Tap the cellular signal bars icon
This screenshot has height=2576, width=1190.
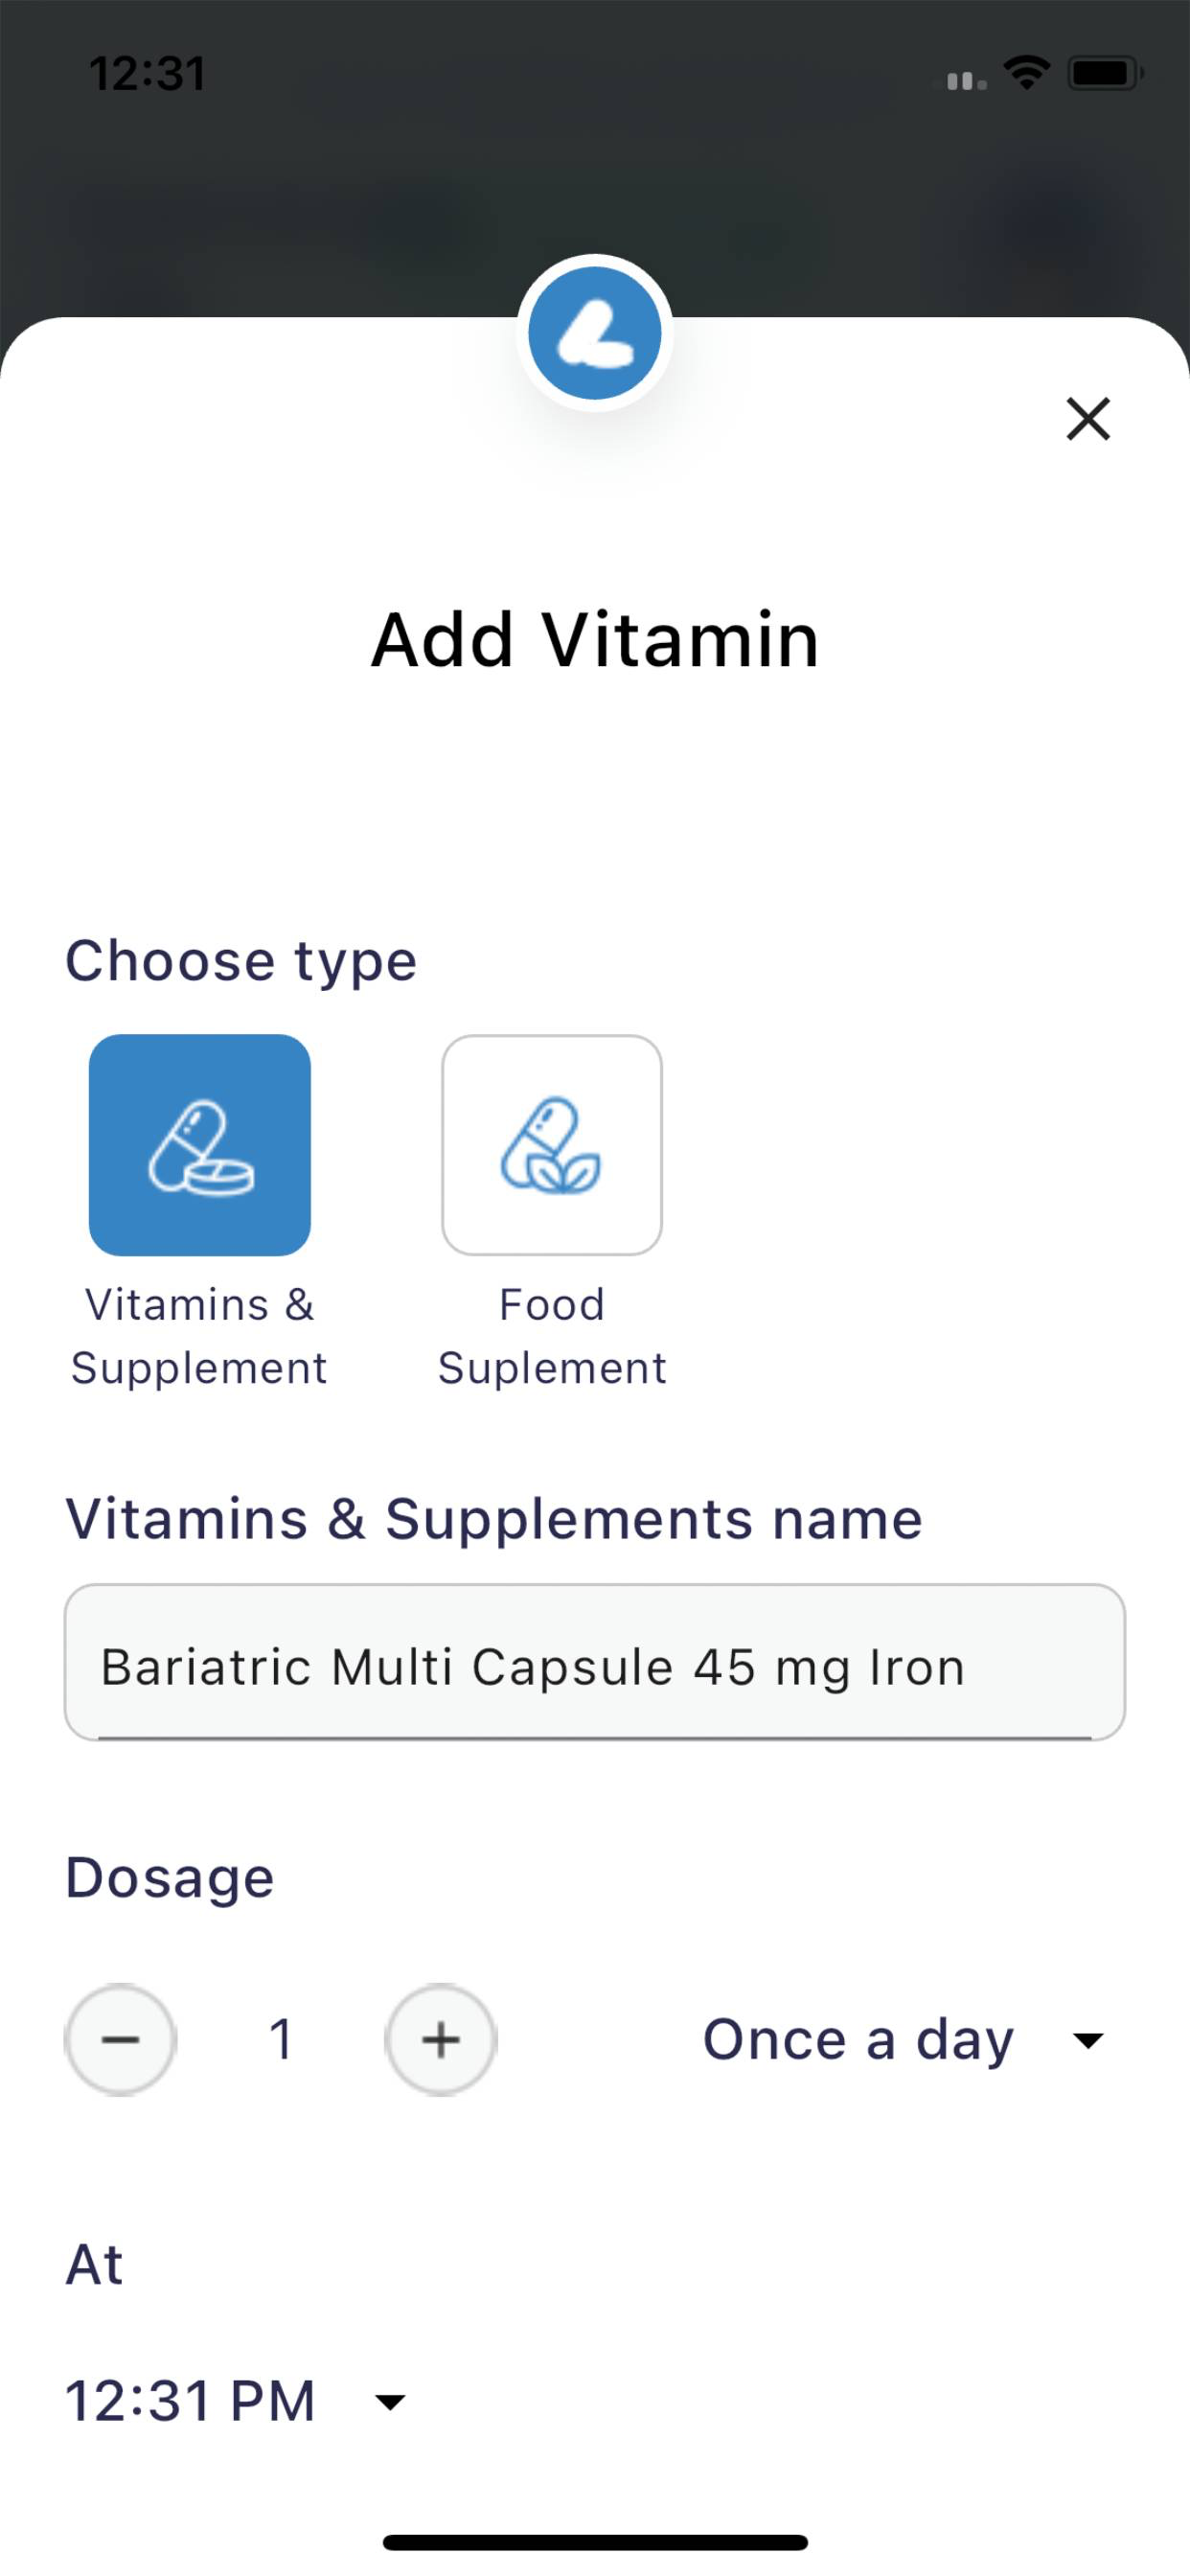(x=960, y=79)
